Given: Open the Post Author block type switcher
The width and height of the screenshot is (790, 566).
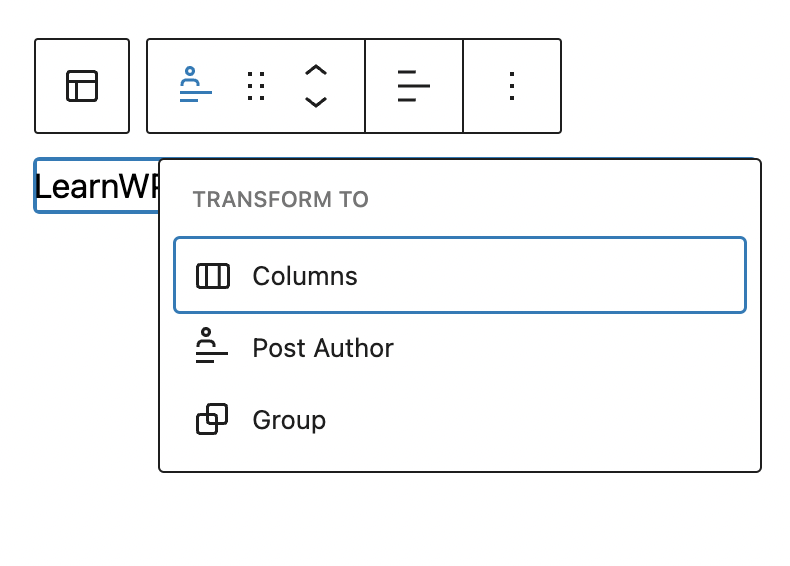Looking at the screenshot, I should [x=195, y=85].
